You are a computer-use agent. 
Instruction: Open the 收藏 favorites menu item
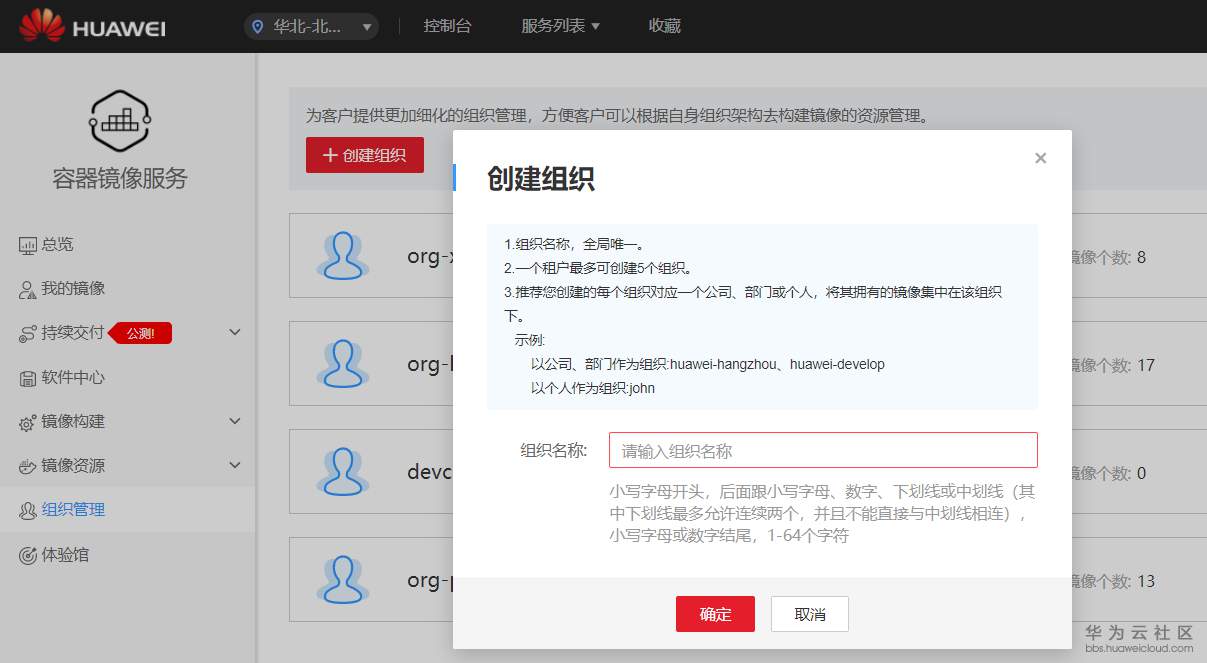tap(666, 26)
